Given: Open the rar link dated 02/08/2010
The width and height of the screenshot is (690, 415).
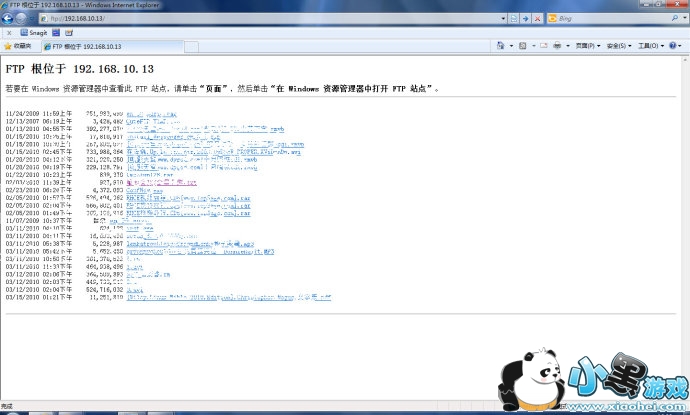Looking at the screenshot, I should tap(188, 213).
